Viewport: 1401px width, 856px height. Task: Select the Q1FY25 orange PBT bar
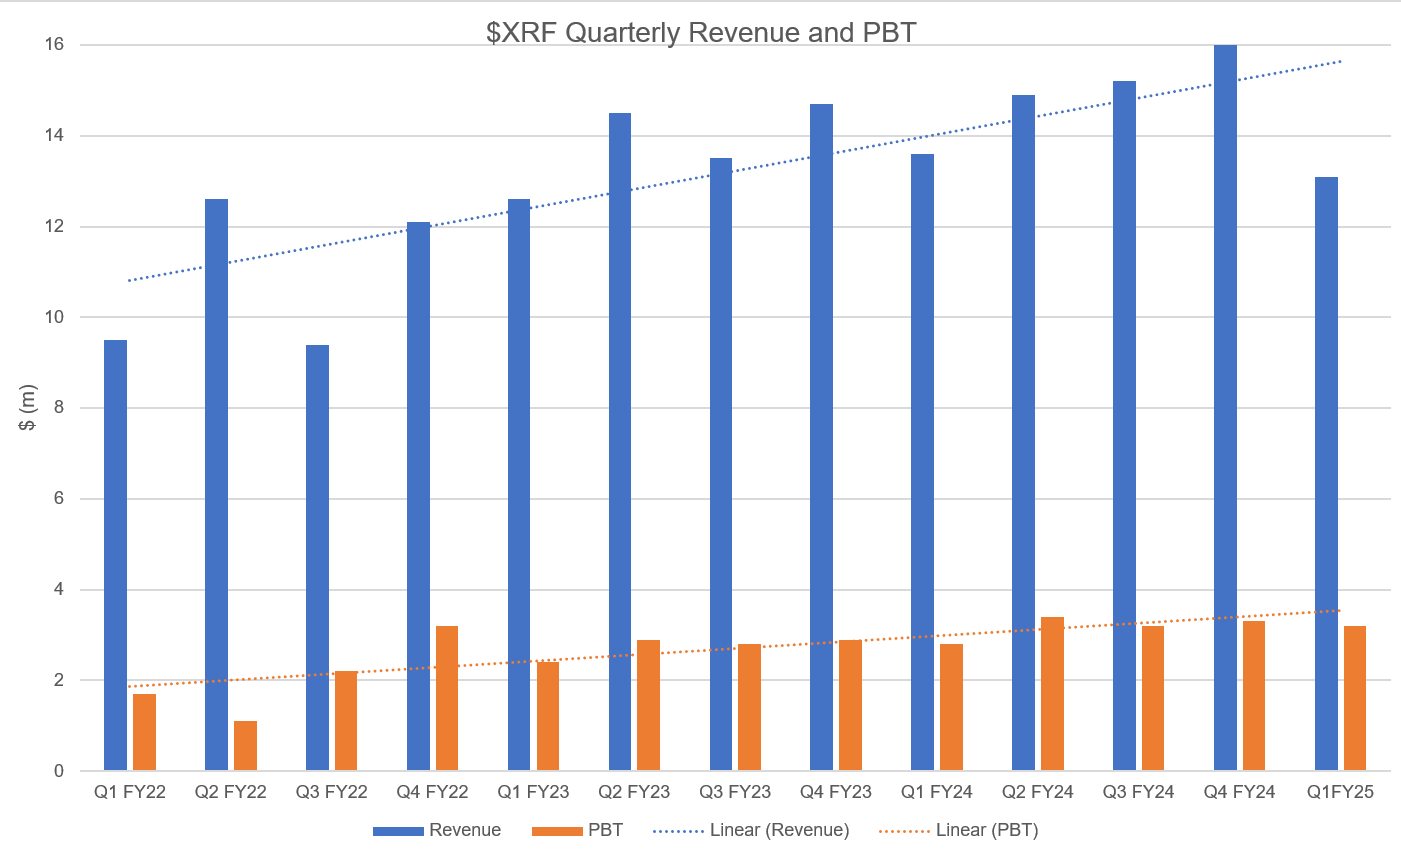click(x=1356, y=698)
